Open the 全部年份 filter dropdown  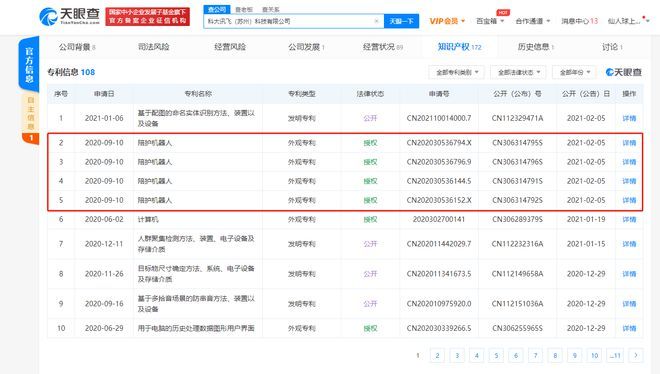coord(574,72)
